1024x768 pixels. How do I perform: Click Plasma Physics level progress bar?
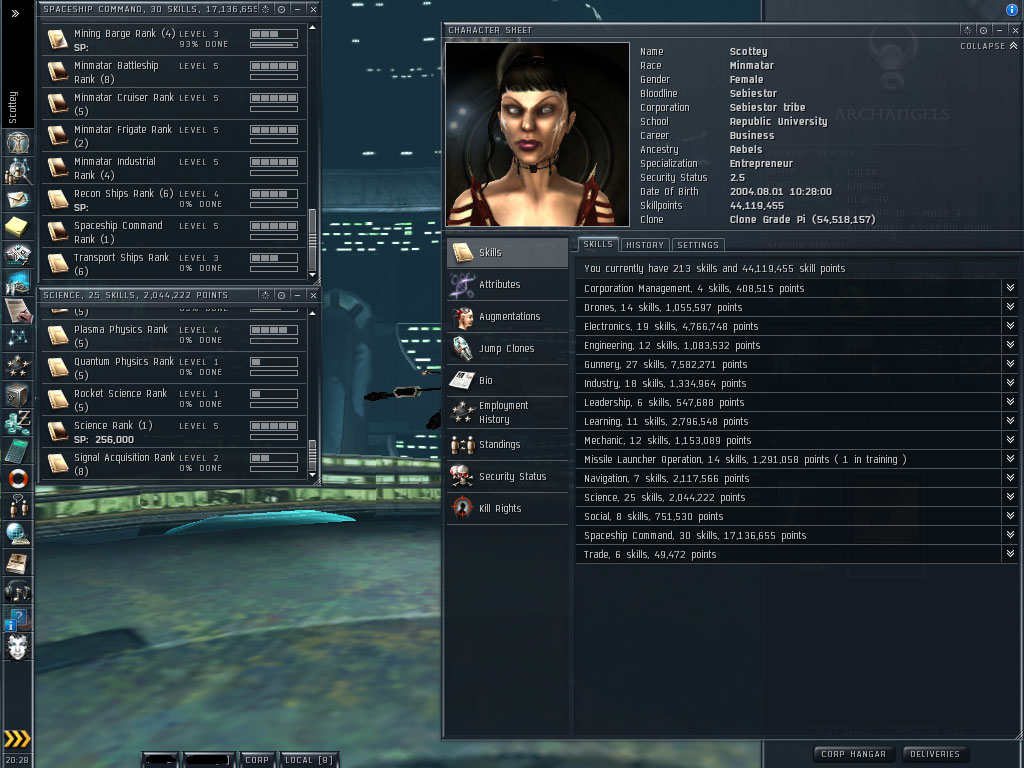click(274, 330)
